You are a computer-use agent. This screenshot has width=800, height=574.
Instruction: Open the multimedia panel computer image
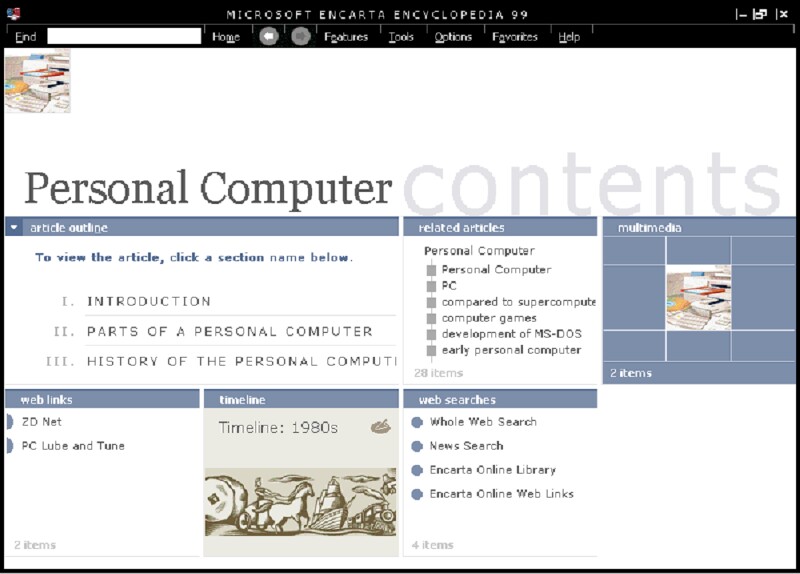coord(698,297)
